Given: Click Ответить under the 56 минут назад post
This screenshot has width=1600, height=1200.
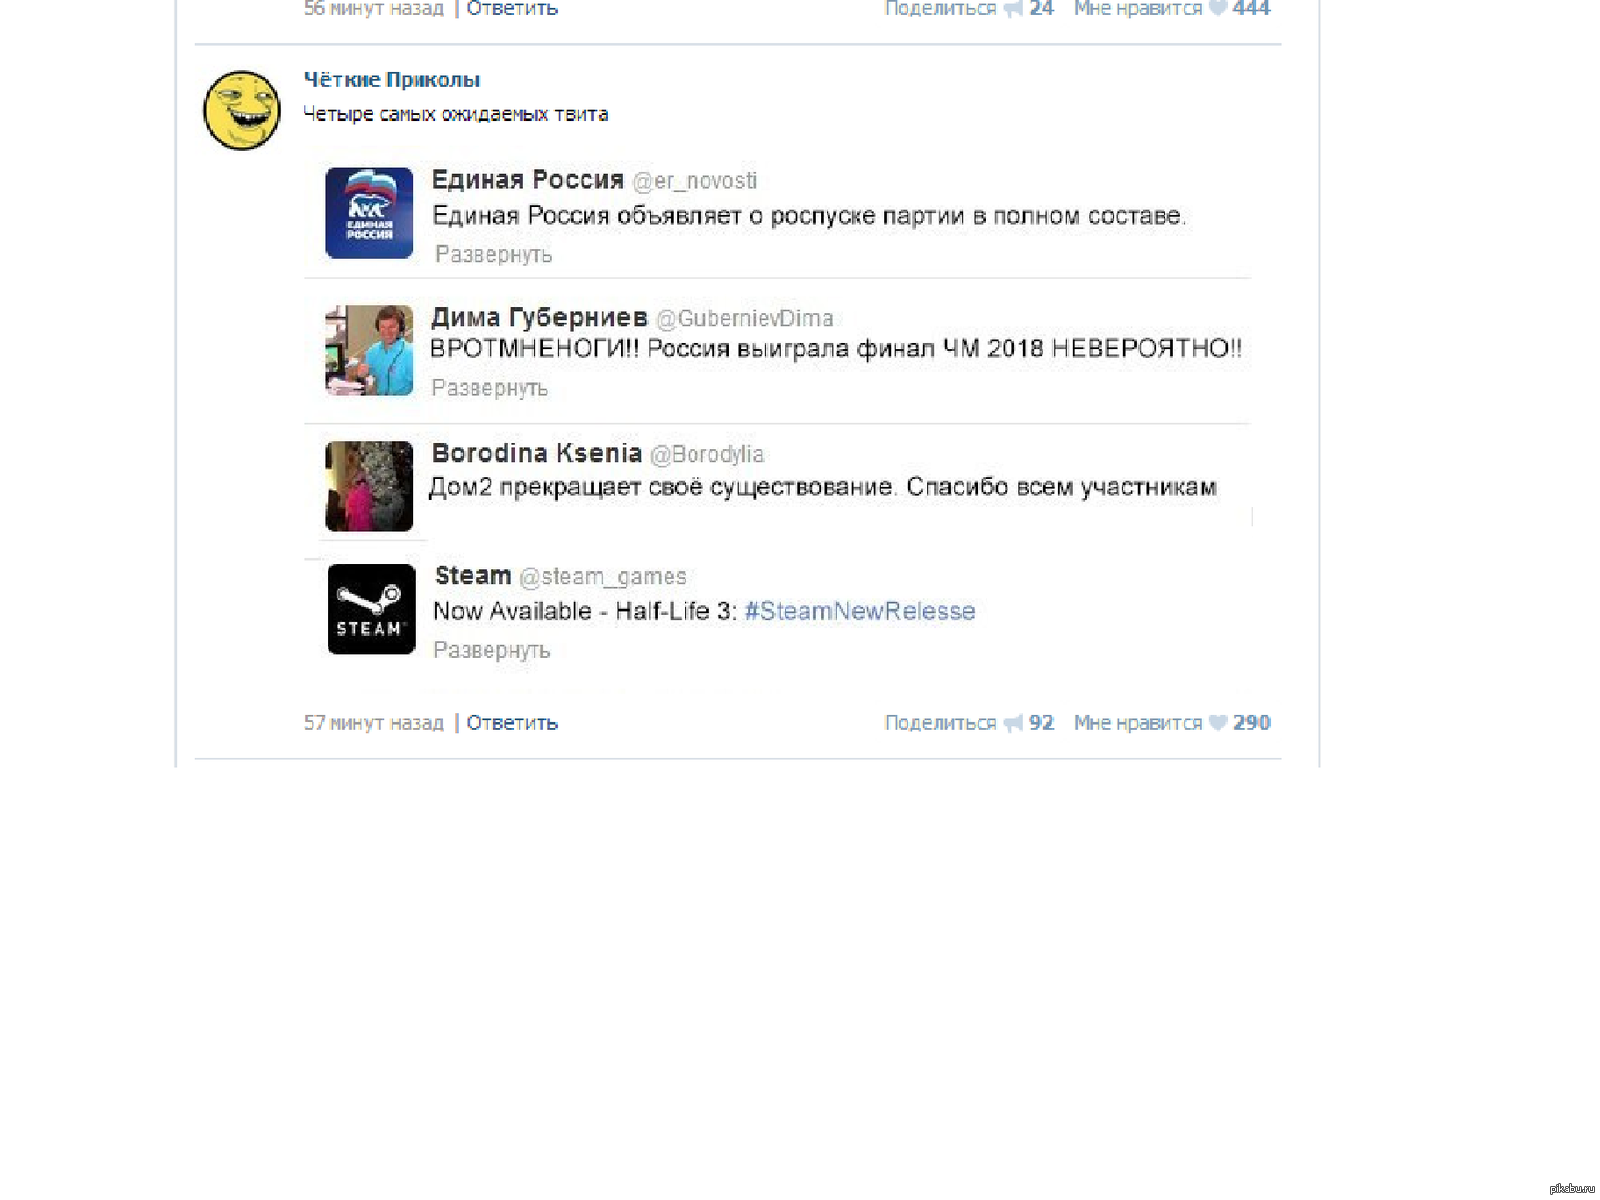Looking at the screenshot, I should pyautogui.click(x=512, y=8).
